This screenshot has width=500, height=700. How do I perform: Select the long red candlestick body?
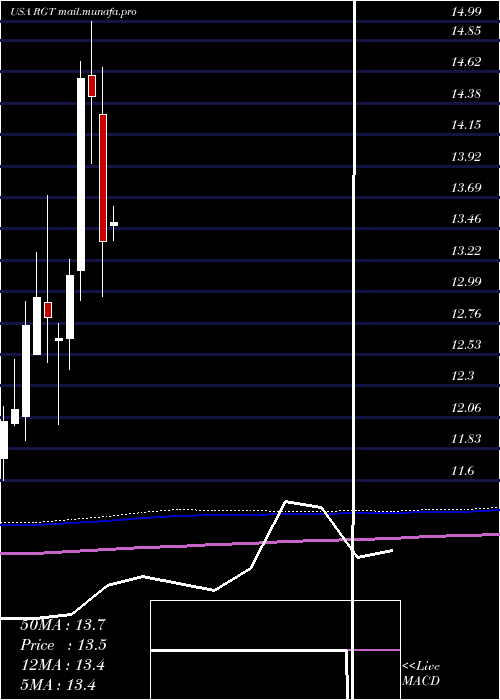tap(103, 178)
